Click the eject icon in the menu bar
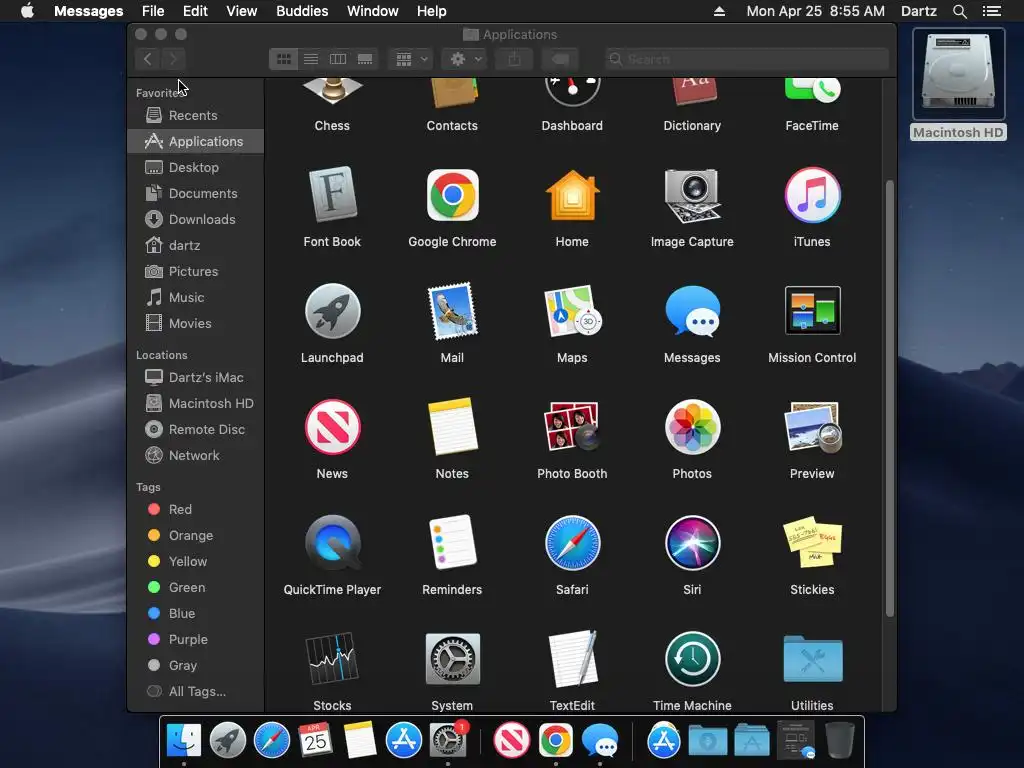This screenshot has height=768, width=1024. (x=719, y=11)
